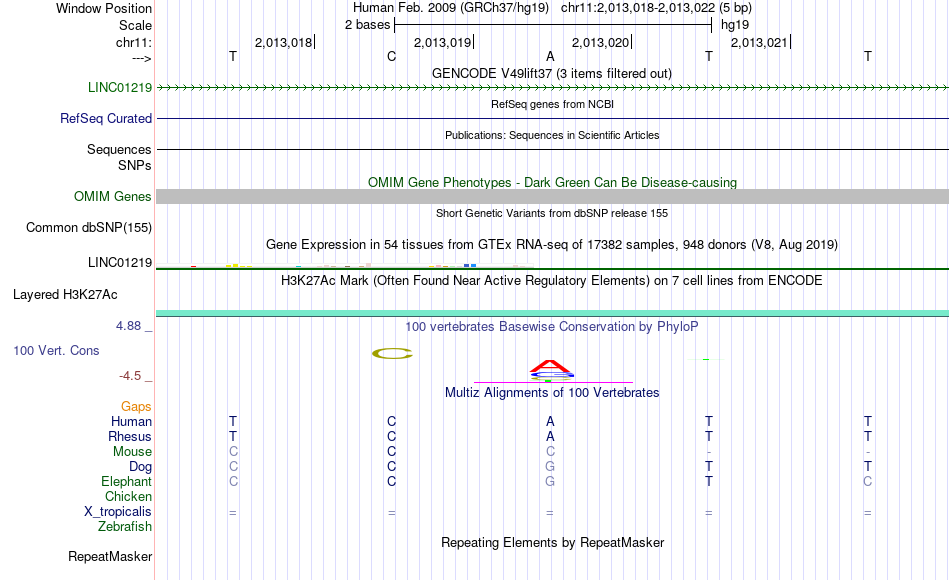Click the chr11: base position label
Screen dimensions: 950x580
(133, 42)
